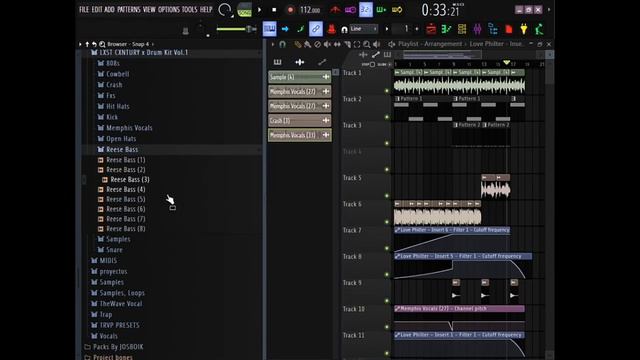Expand the TRVP PRESETS folder
Screen dimensions: 640x360
[115, 325]
